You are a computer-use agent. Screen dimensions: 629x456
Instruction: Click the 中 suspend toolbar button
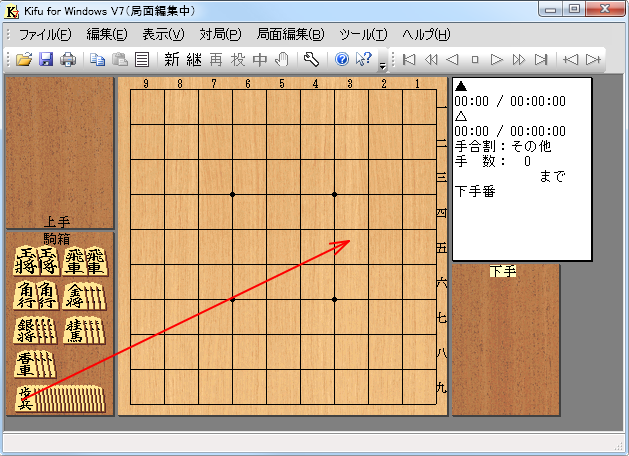(260, 59)
